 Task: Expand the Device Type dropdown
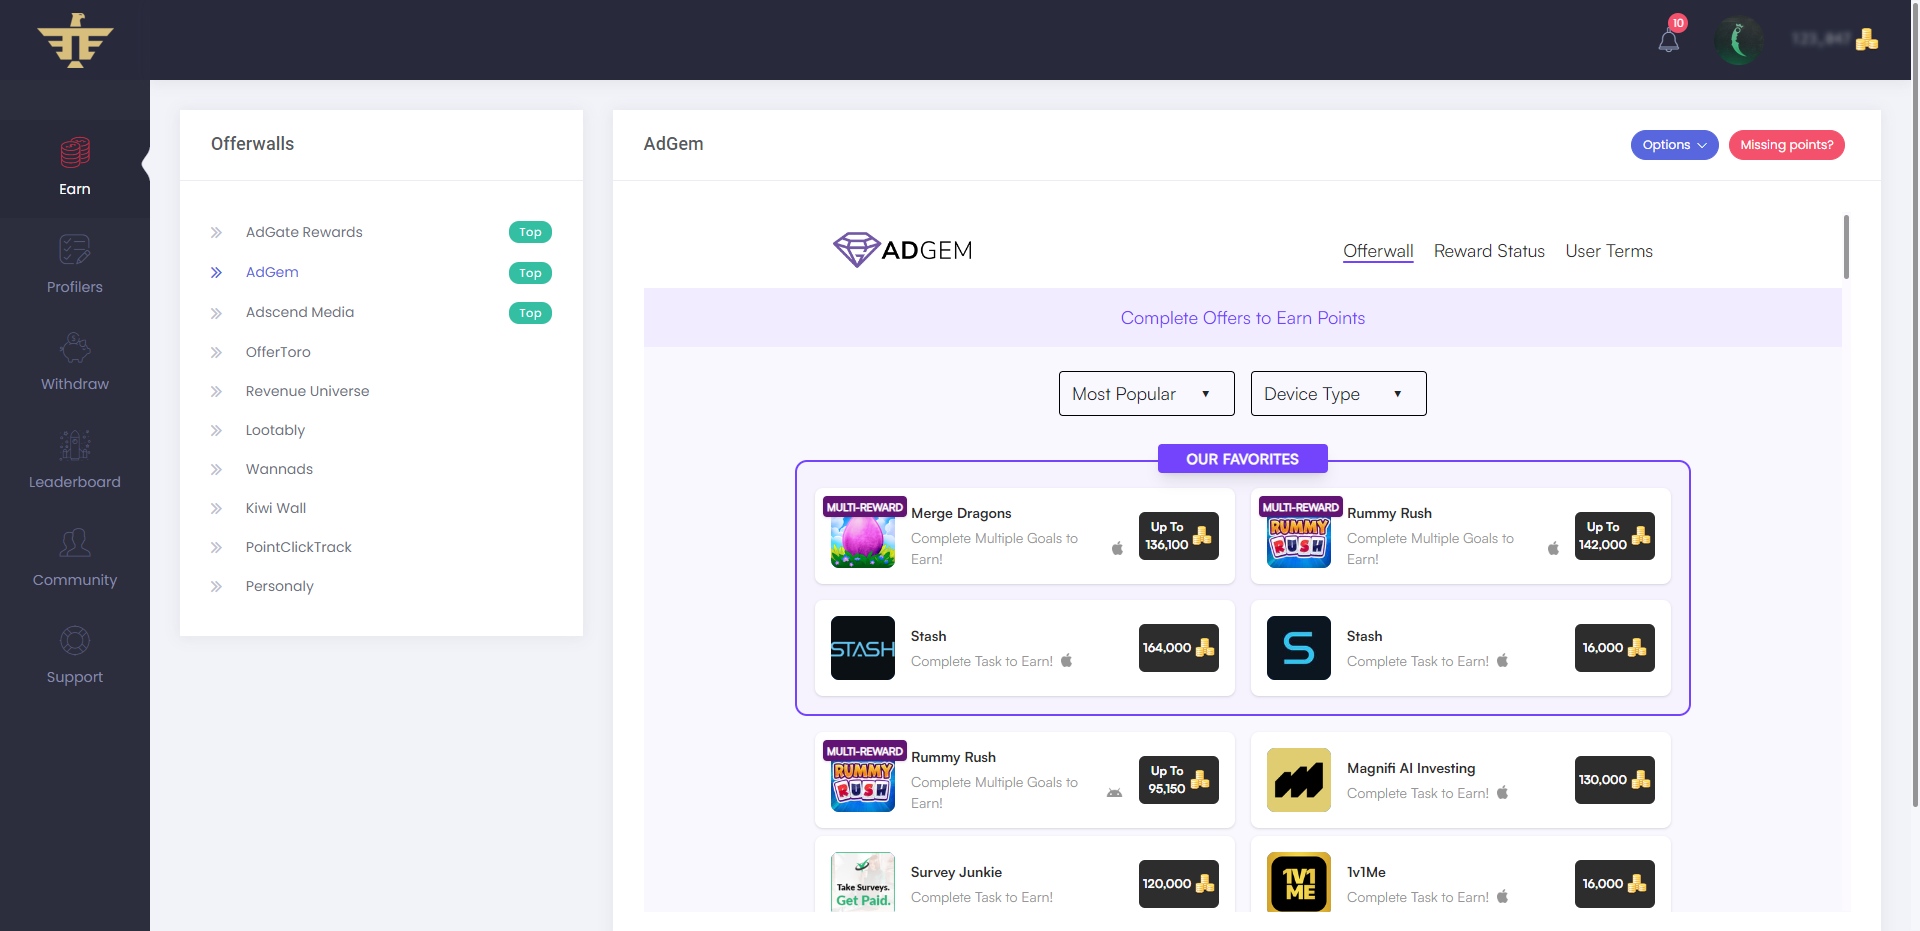pyautogui.click(x=1338, y=394)
